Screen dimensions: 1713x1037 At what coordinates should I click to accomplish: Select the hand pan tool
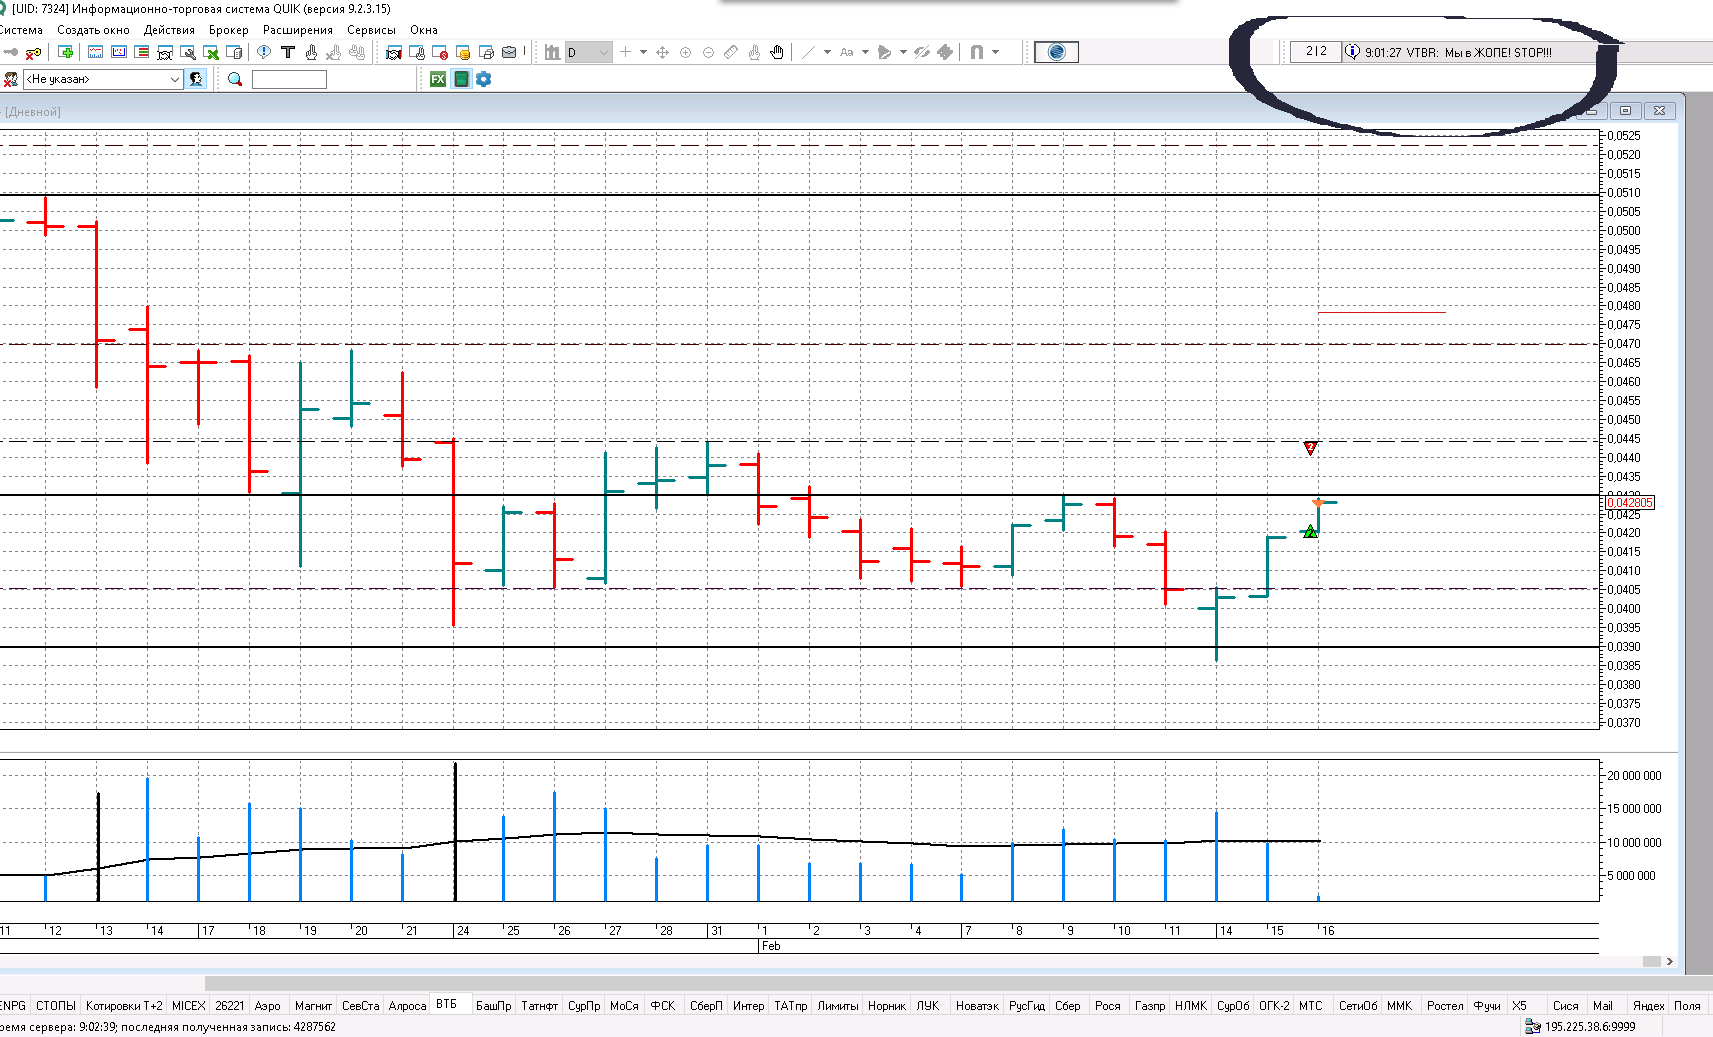pos(777,53)
